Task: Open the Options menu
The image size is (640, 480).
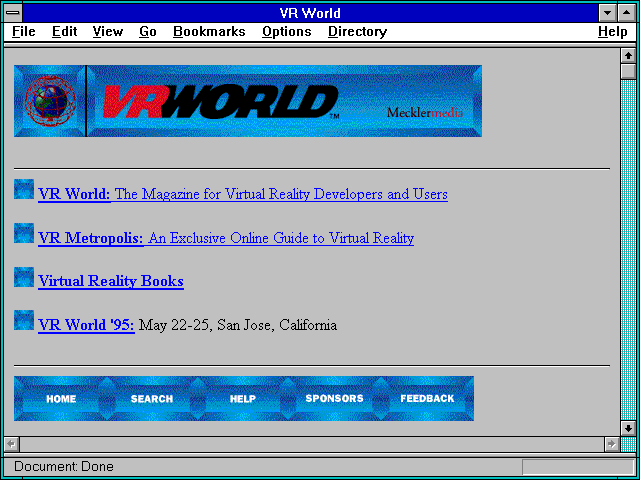Action: tap(287, 32)
